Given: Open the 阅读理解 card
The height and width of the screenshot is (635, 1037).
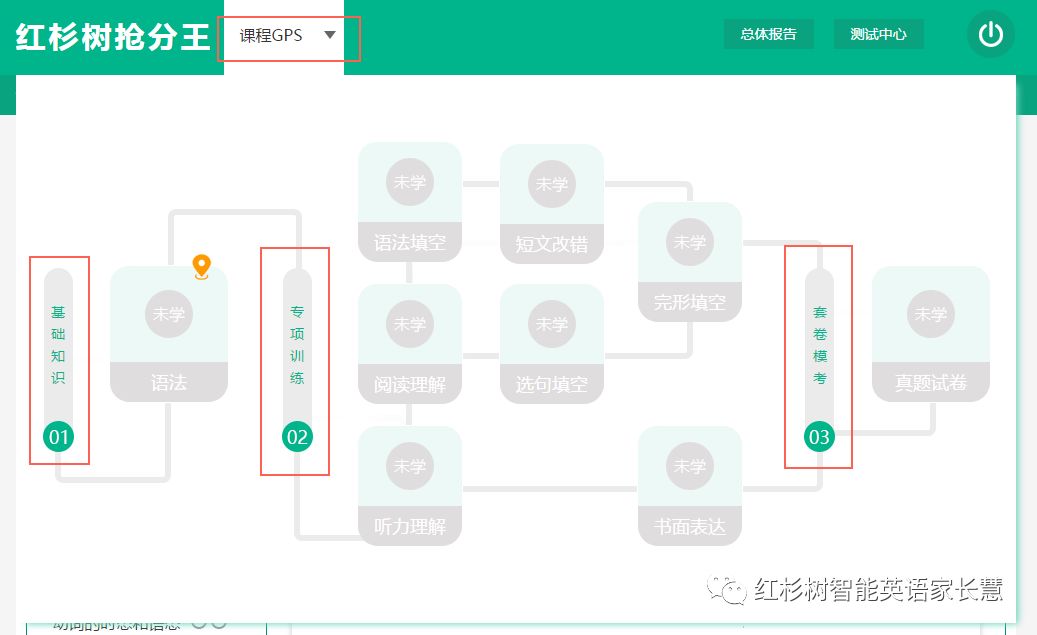Looking at the screenshot, I should pos(409,344).
